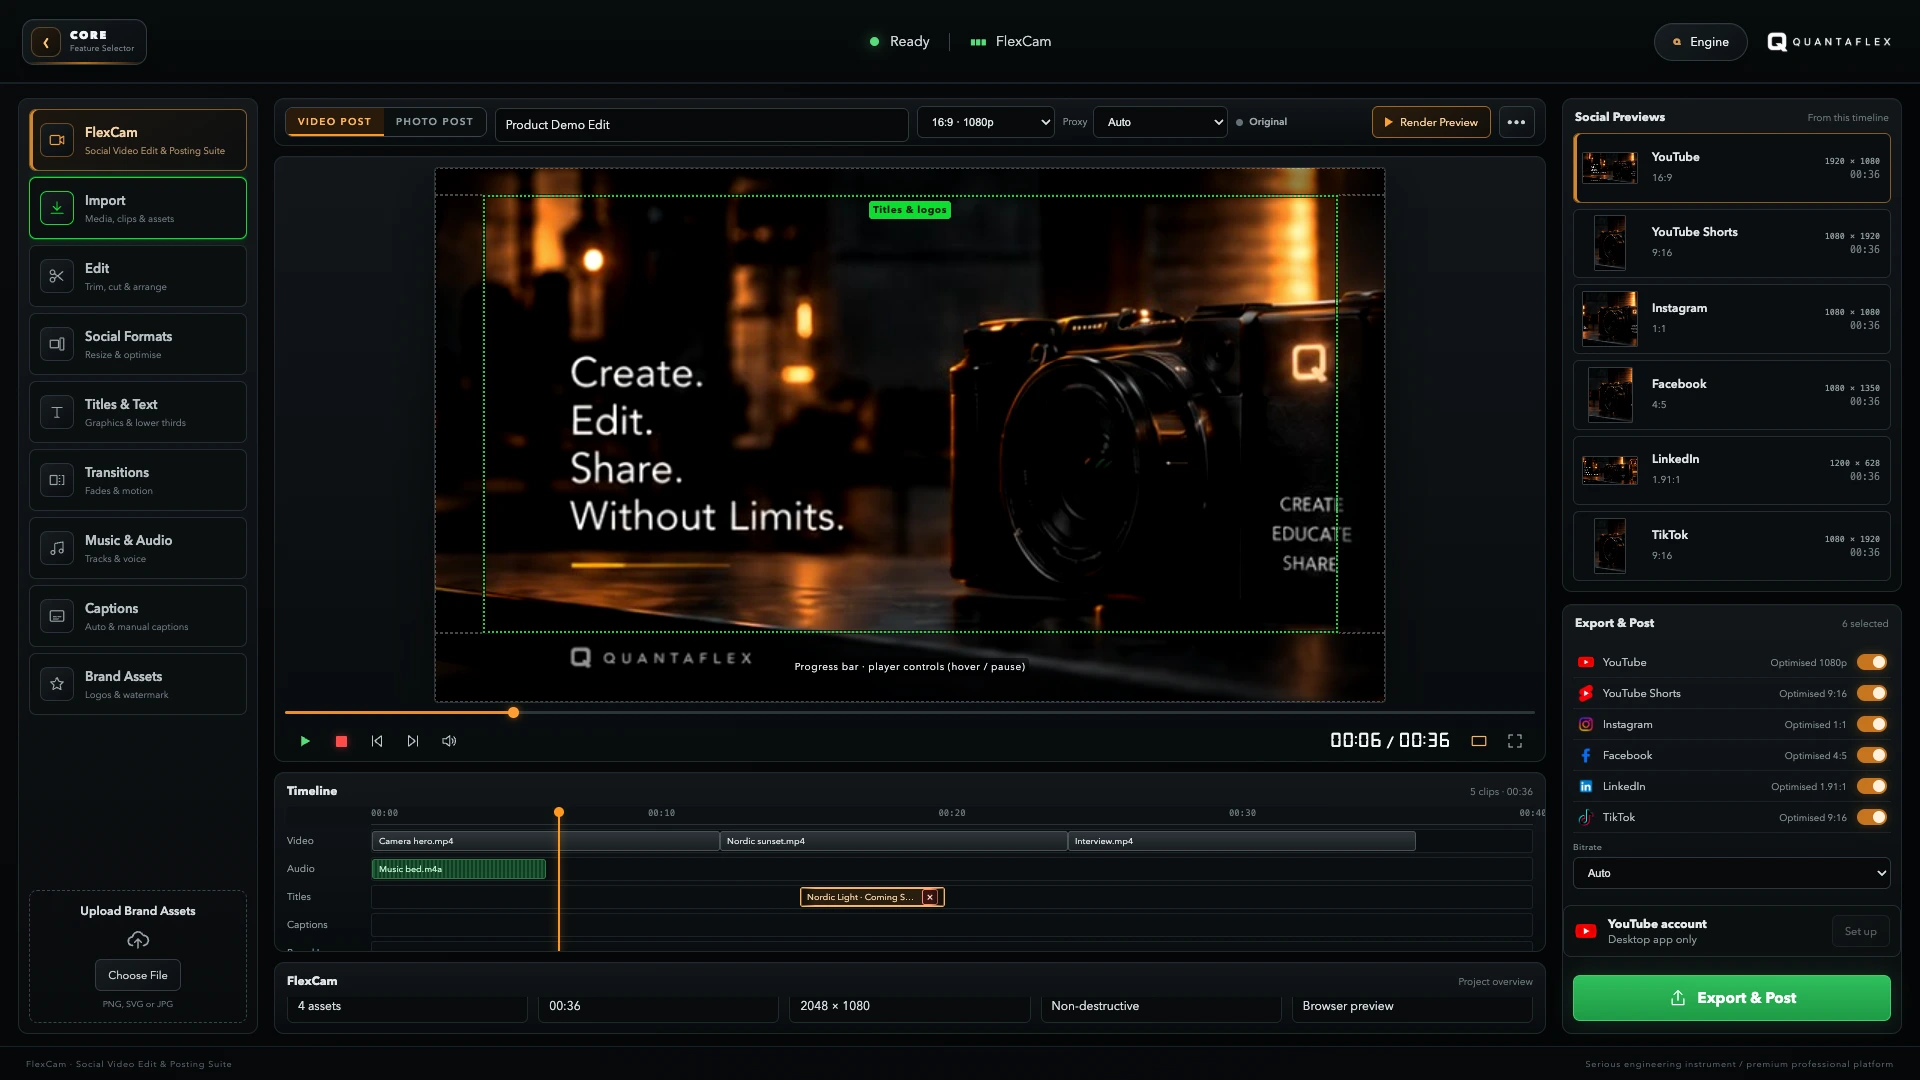
Task: Mute audio with the speaker icon
Action: click(x=449, y=741)
